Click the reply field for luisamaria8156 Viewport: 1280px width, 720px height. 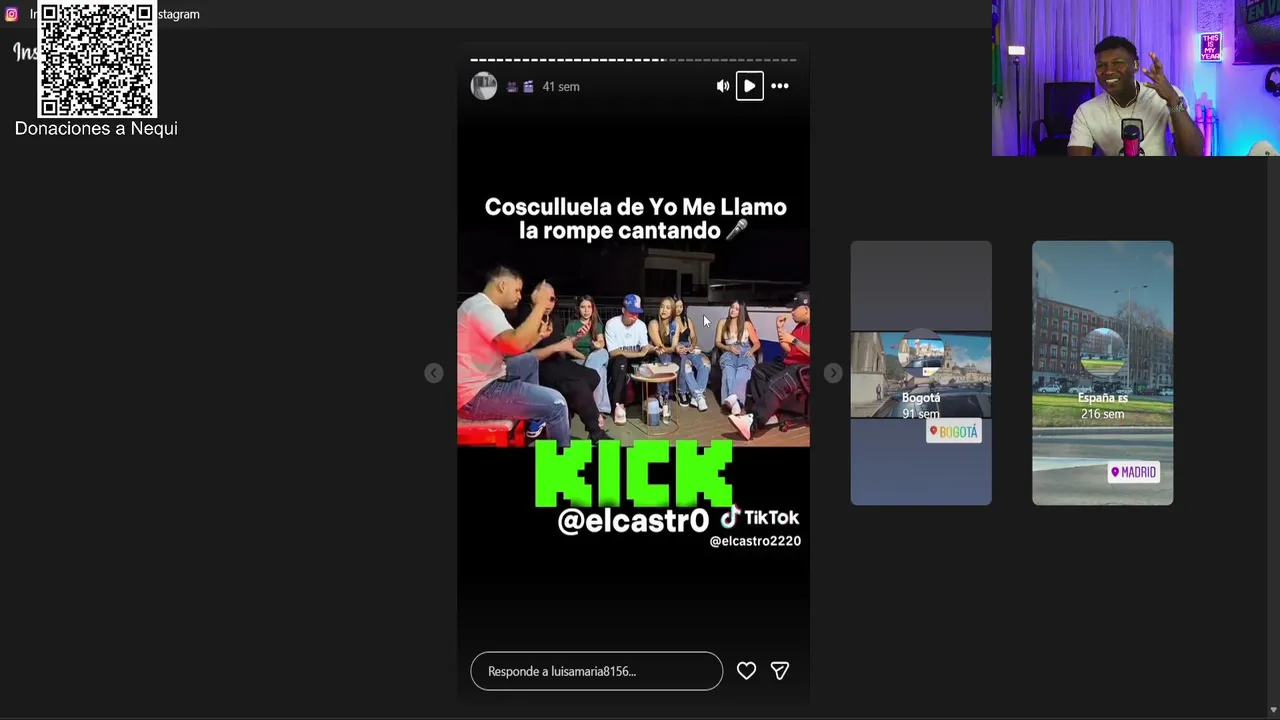(x=597, y=671)
